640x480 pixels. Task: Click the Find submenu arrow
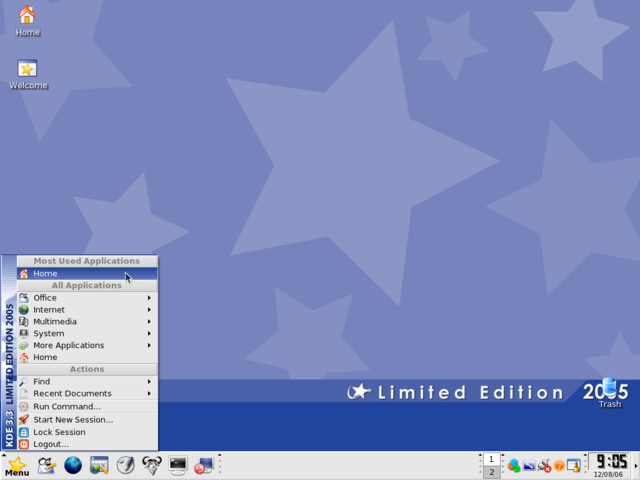coord(149,381)
